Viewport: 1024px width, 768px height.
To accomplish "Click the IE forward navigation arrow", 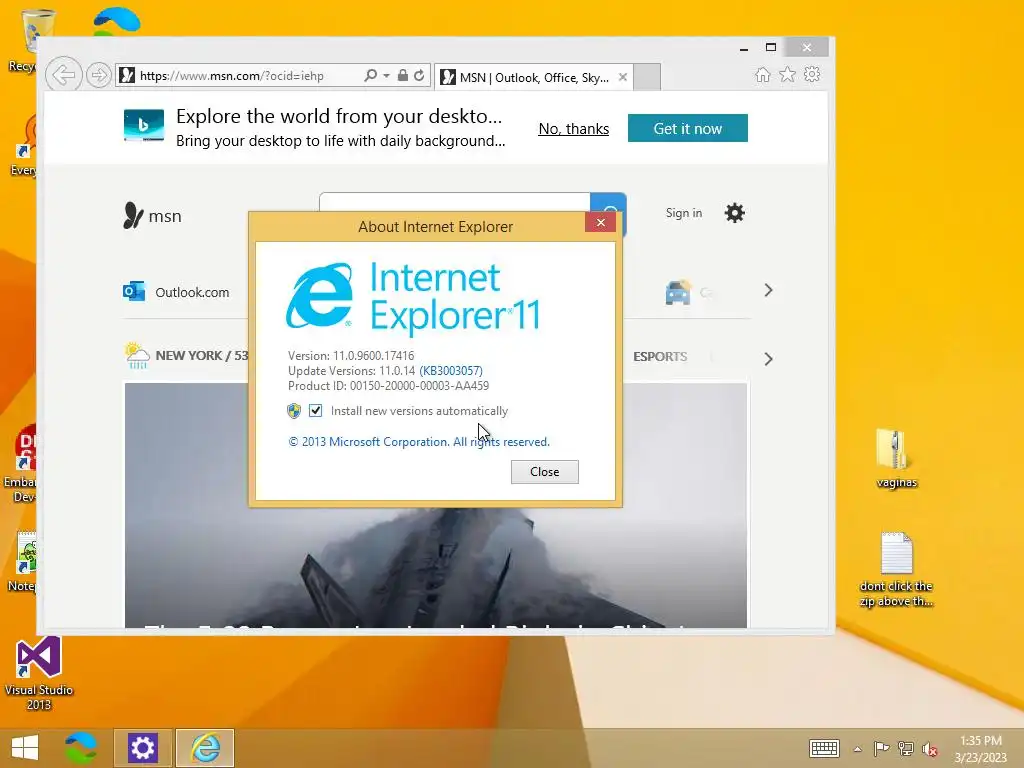I will tap(99, 75).
